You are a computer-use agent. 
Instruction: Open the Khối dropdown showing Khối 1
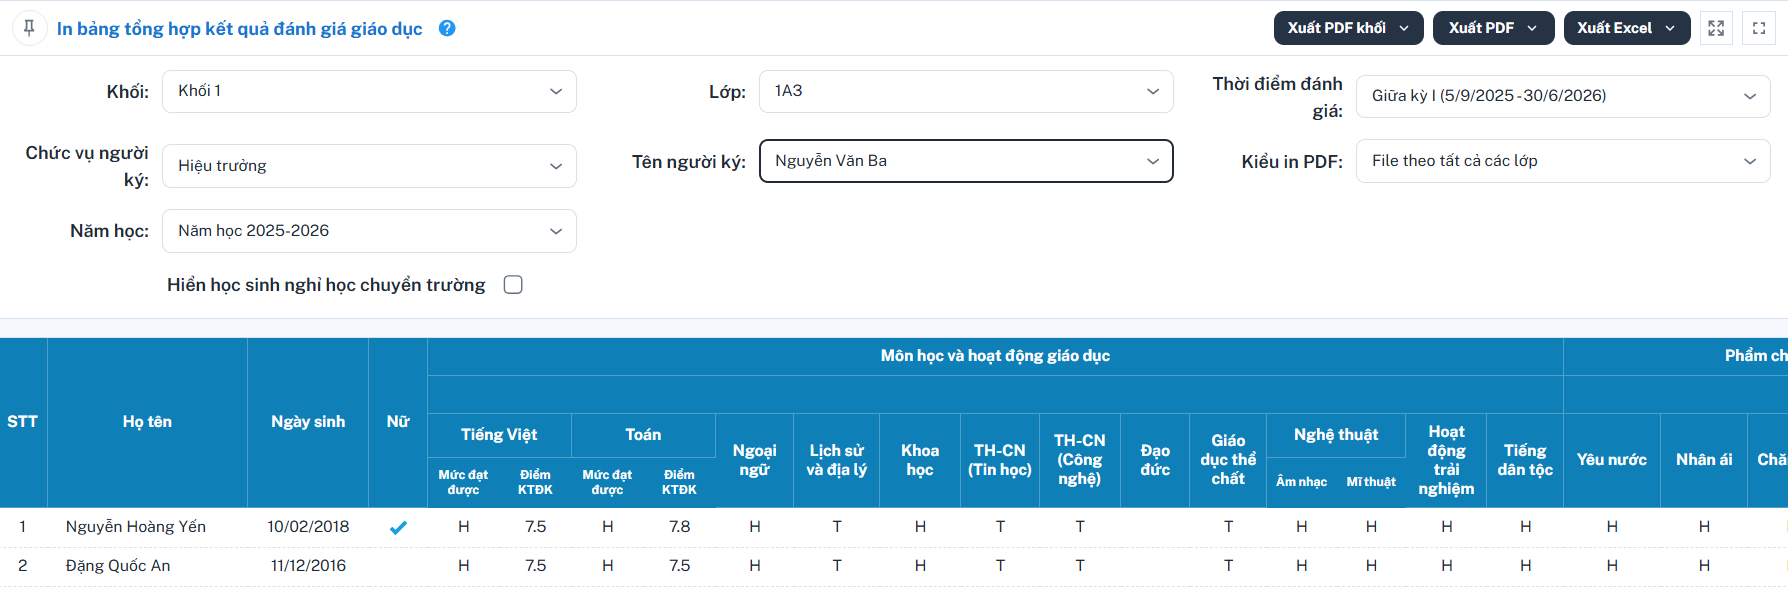click(369, 91)
